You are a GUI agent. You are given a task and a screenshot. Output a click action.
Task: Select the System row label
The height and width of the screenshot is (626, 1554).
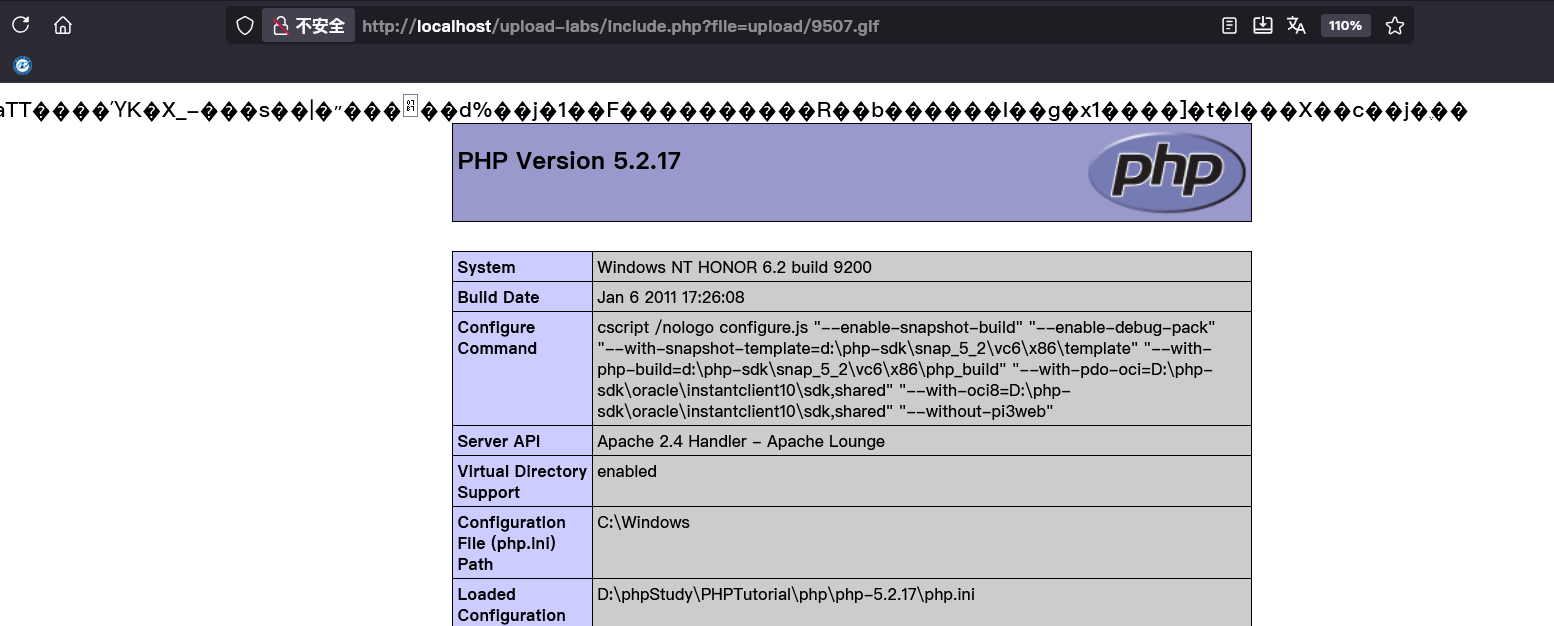click(x=487, y=267)
